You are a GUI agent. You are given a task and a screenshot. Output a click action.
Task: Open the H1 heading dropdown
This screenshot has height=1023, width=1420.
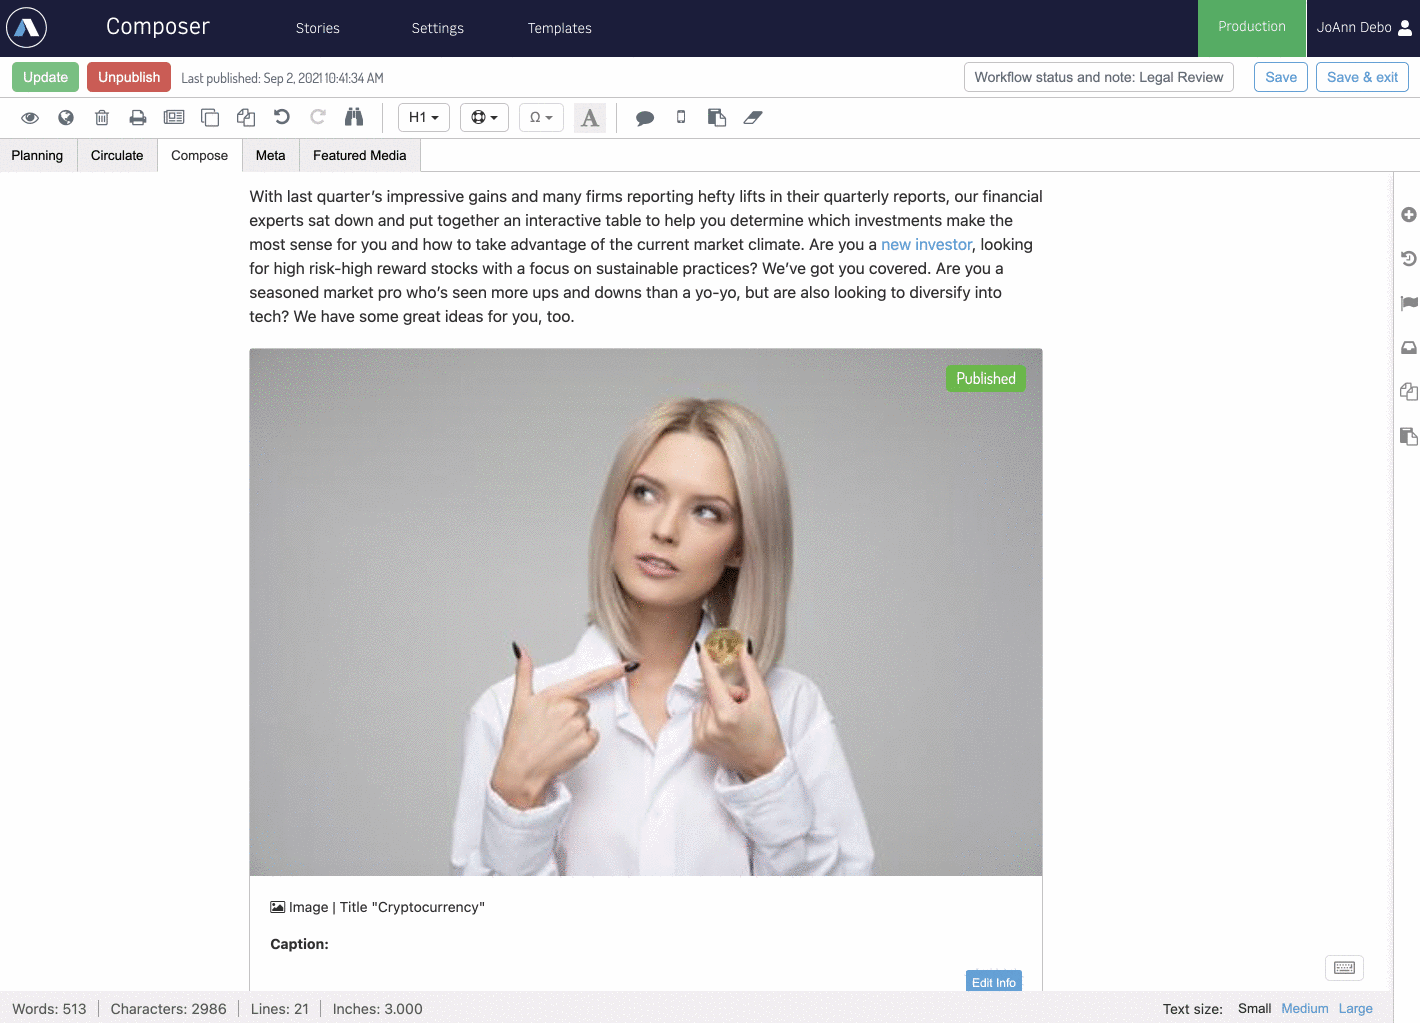(x=424, y=118)
